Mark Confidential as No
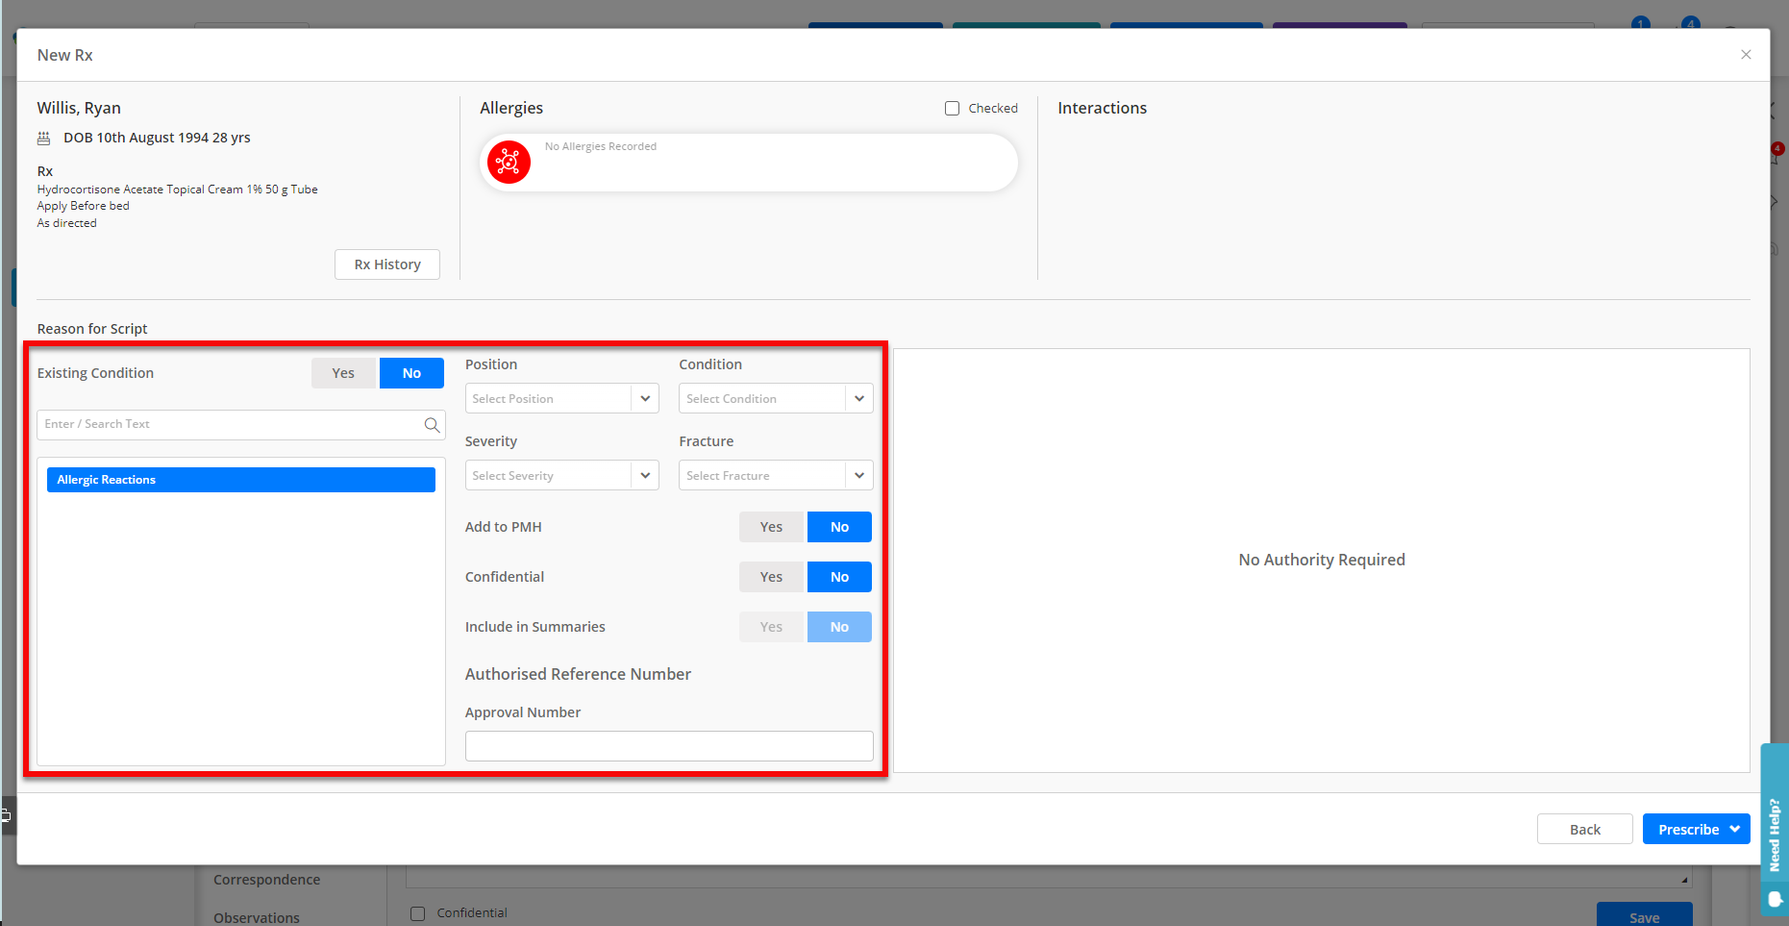1789x926 pixels. click(x=839, y=577)
